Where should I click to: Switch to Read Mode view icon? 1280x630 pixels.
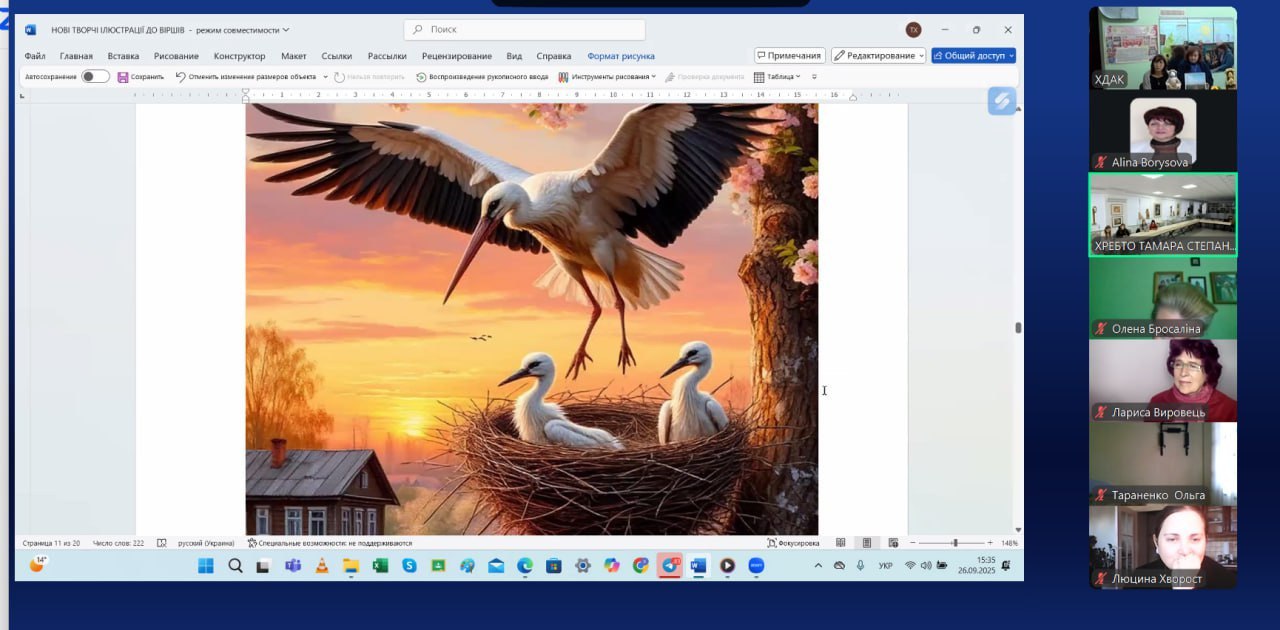click(x=841, y=543)
